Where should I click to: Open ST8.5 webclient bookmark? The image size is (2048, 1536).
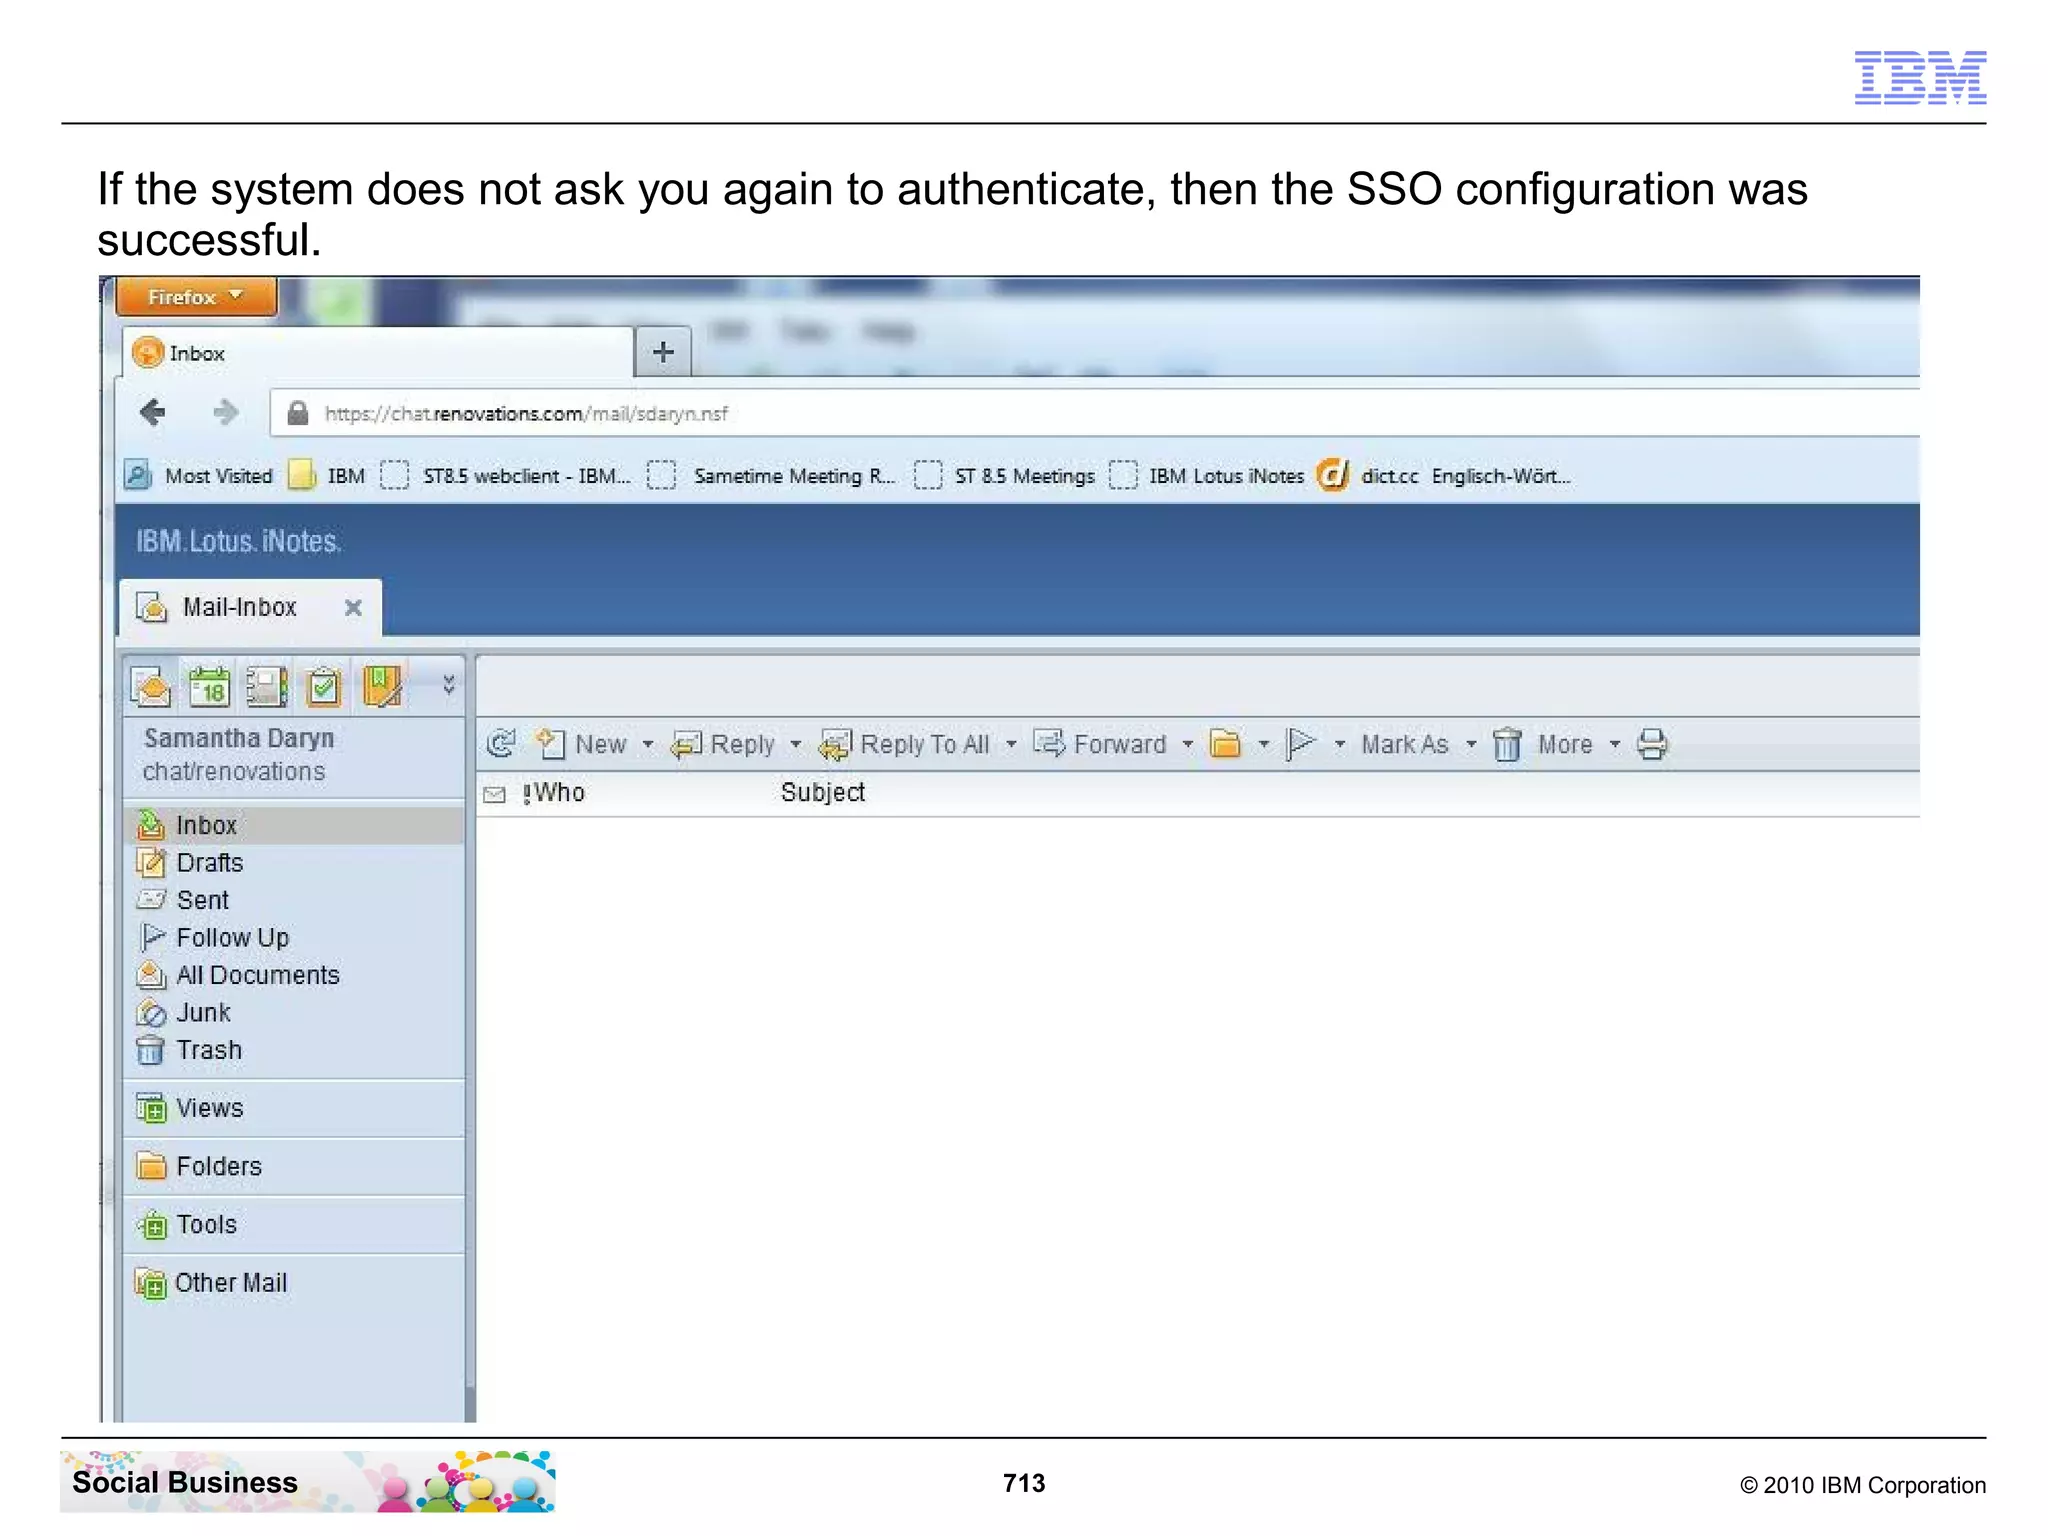point(506,476)
